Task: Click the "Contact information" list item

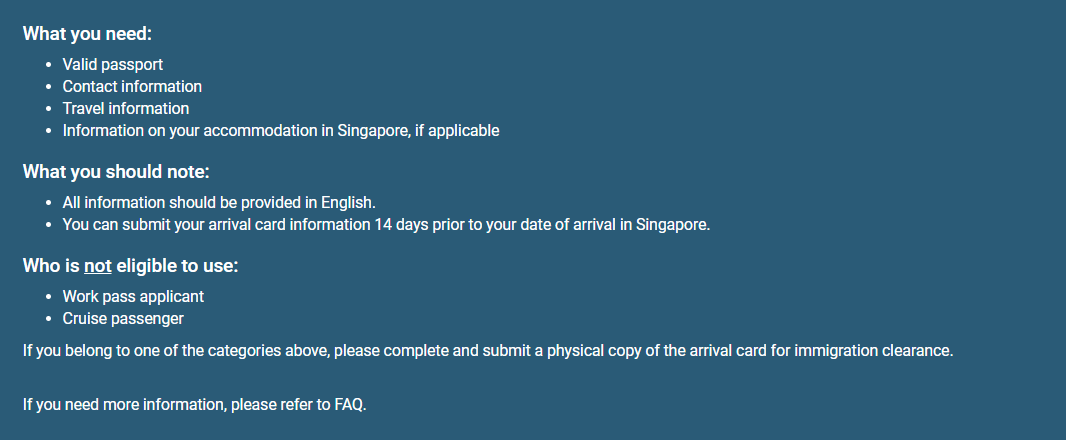Action: 132,86
